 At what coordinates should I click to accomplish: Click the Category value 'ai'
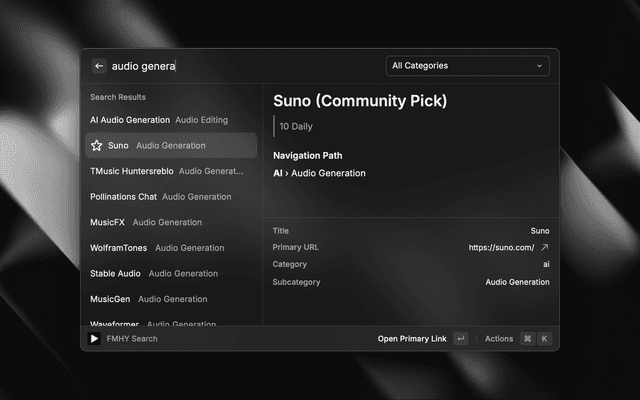click(x=546, y=264)
